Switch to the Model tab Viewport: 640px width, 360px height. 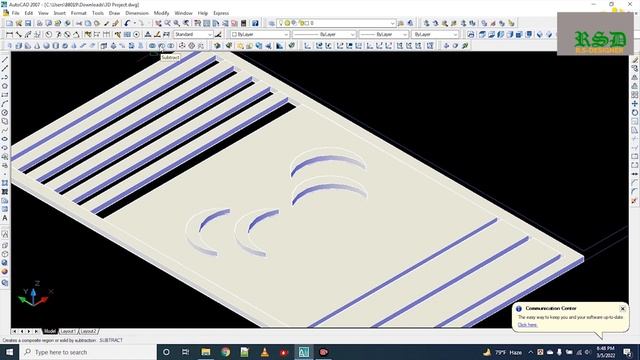(x=50, y=331)
